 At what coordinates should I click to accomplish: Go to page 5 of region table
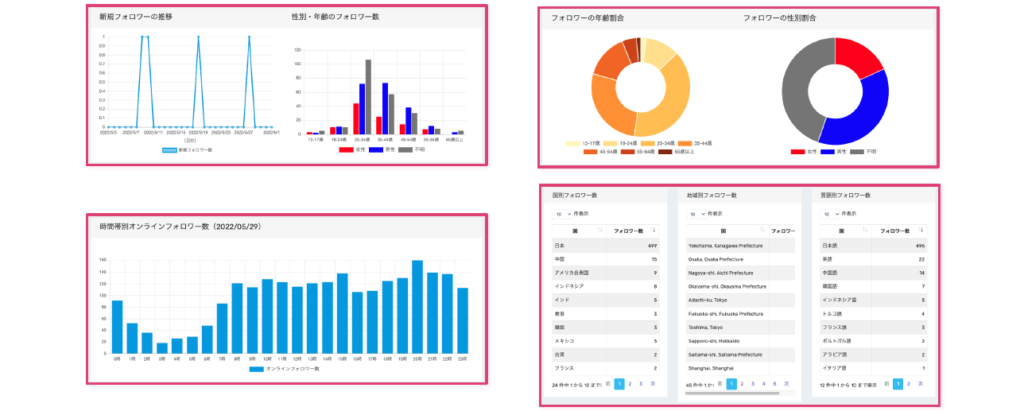pyautogui.click(x=776, y=384)
